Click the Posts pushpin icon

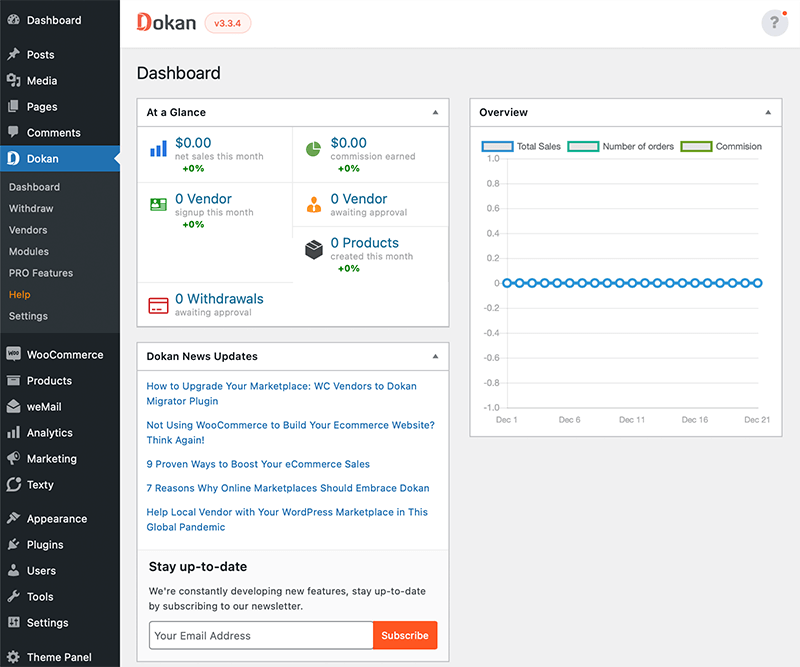(x=13, y=54)
